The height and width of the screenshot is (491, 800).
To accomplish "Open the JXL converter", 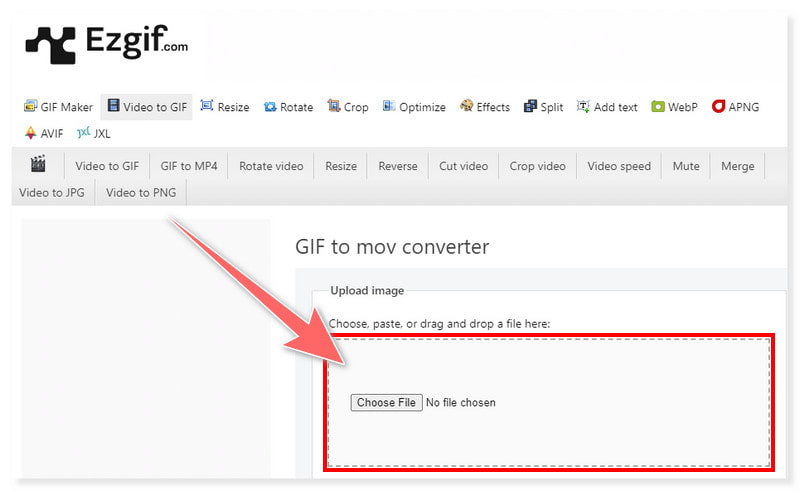I will (x=94, y=133).
